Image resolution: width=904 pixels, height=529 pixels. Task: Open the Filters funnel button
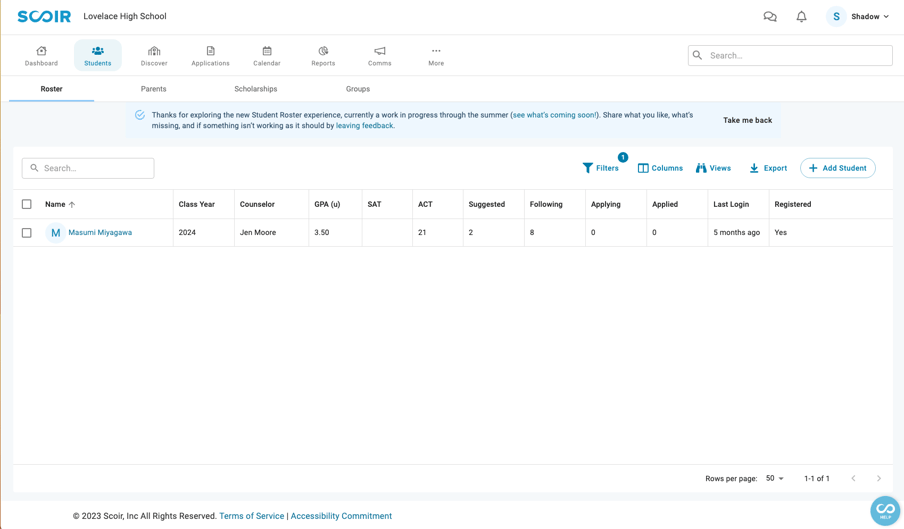(601, 168)
